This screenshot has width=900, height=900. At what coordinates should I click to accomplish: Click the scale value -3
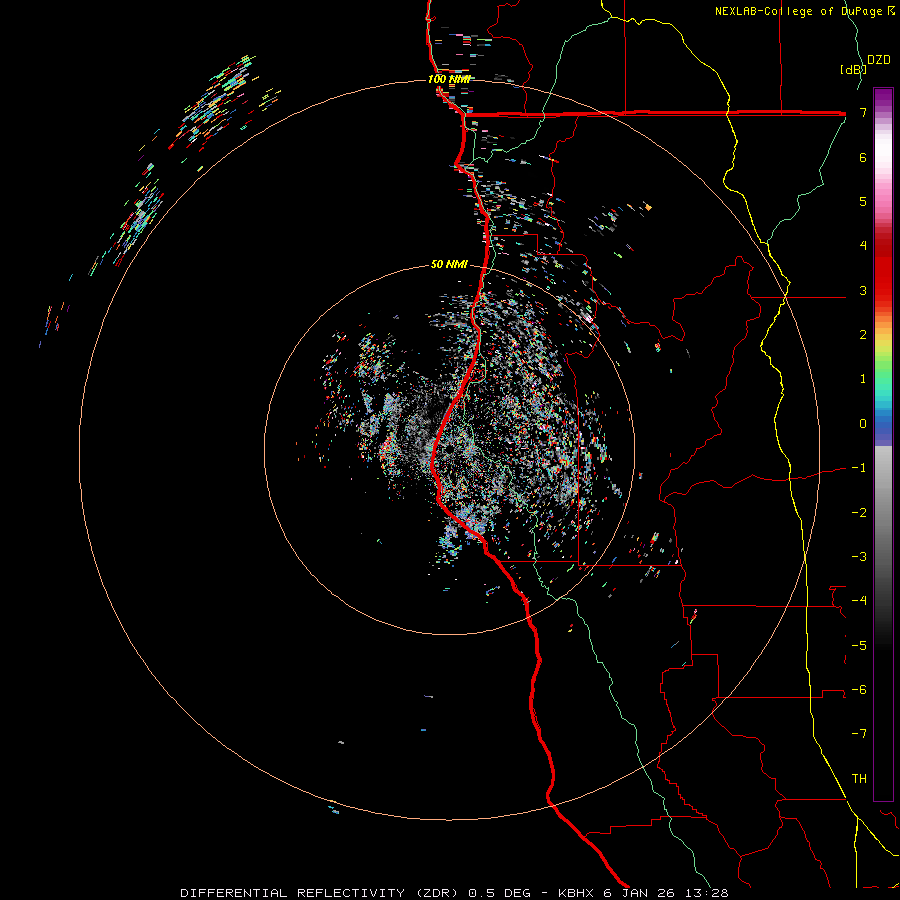pyautogui.click(x=859, y=557)
